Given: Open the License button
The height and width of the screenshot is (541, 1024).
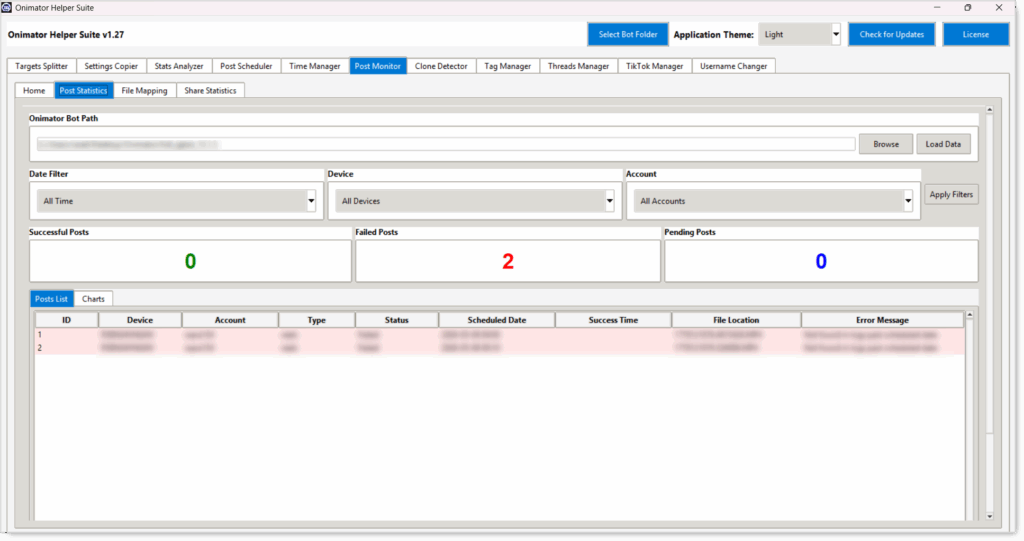Looking at the screenshot, I should tap(976, 35).
